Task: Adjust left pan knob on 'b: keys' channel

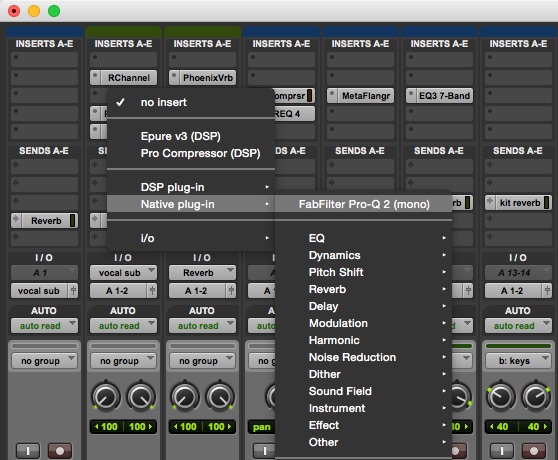Action: [501, 396]
